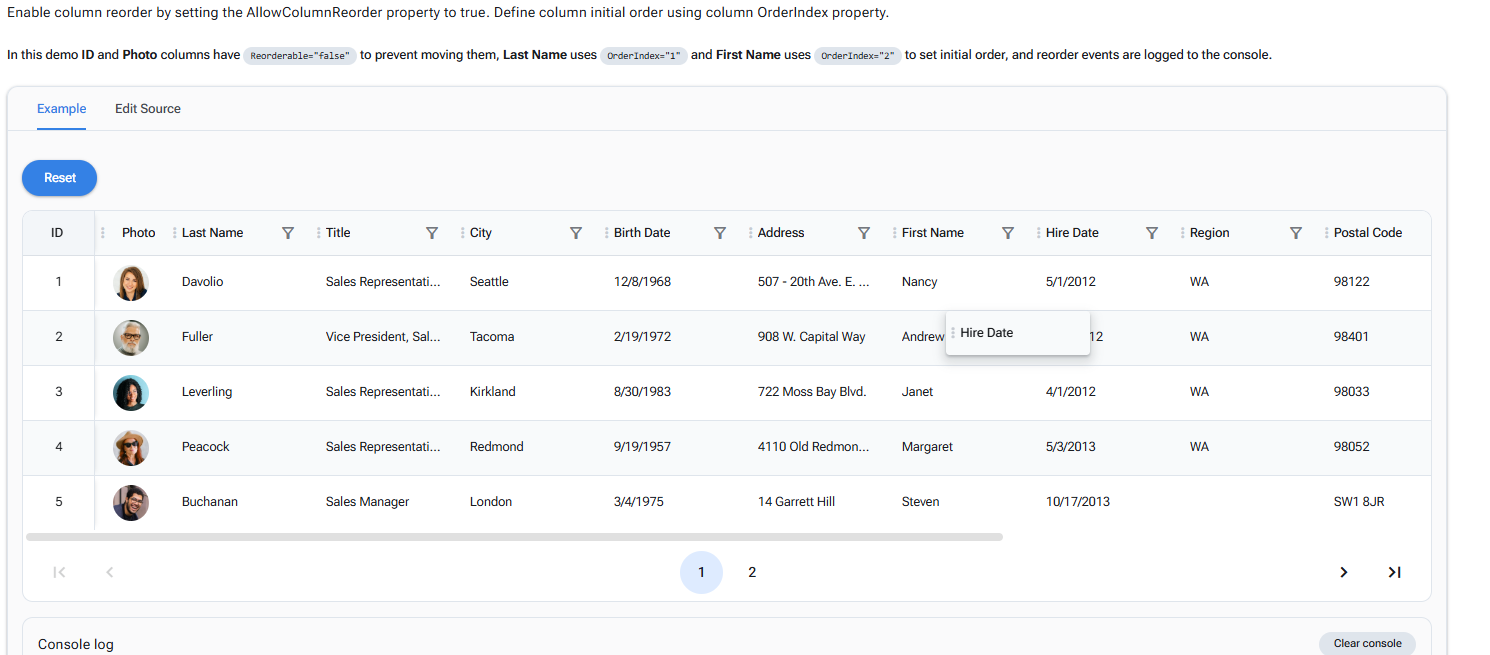Image resolution: width=1490 pixels, height=655 pixels.
Task: Open the filter icon on Last Name column
Action: point(288,233)
